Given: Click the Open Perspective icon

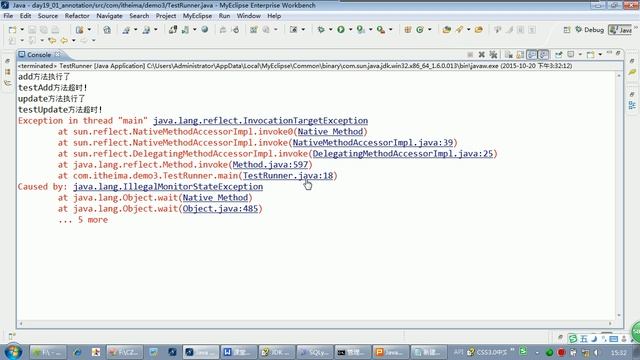Looking at the screenshot, I should [567, 30].
